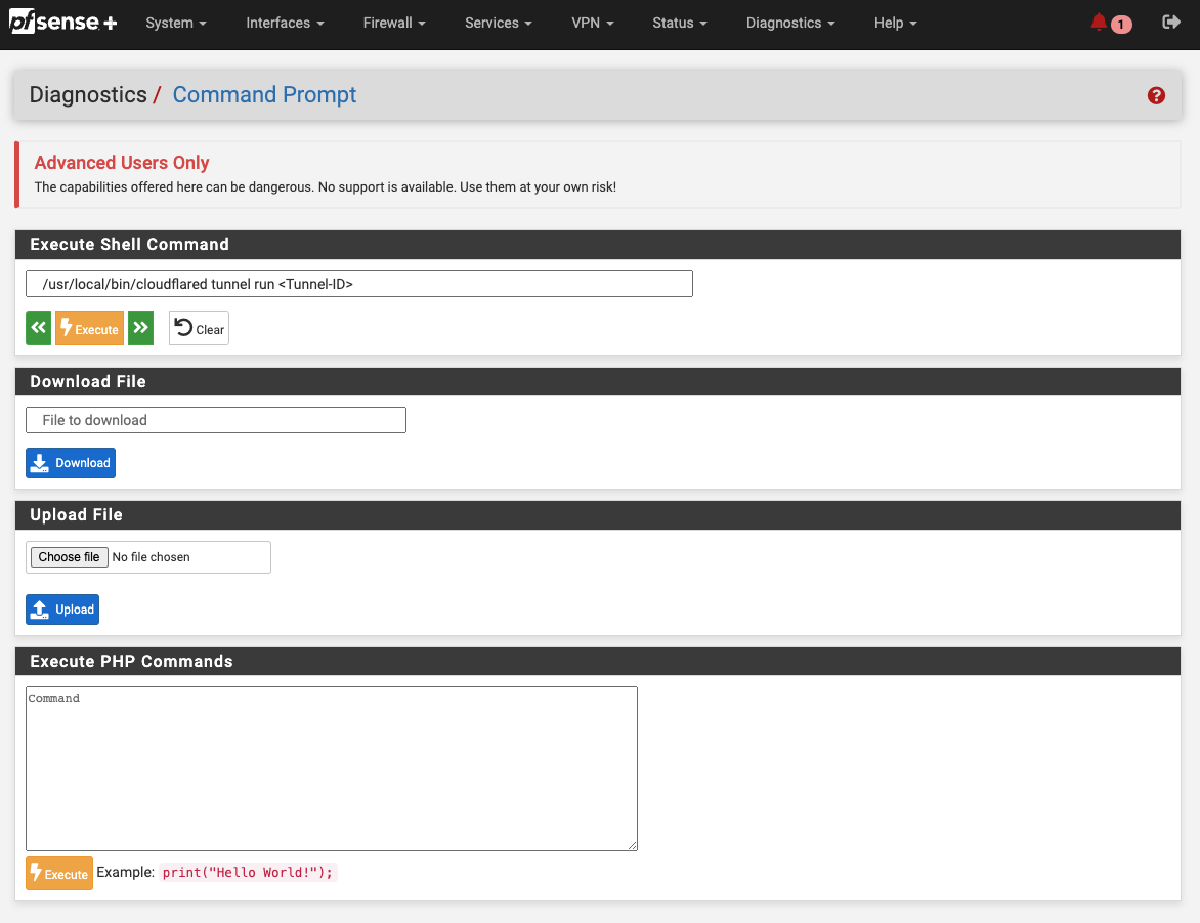Click the logout arrow icon
The image size is (1200, 923).
1171,23
